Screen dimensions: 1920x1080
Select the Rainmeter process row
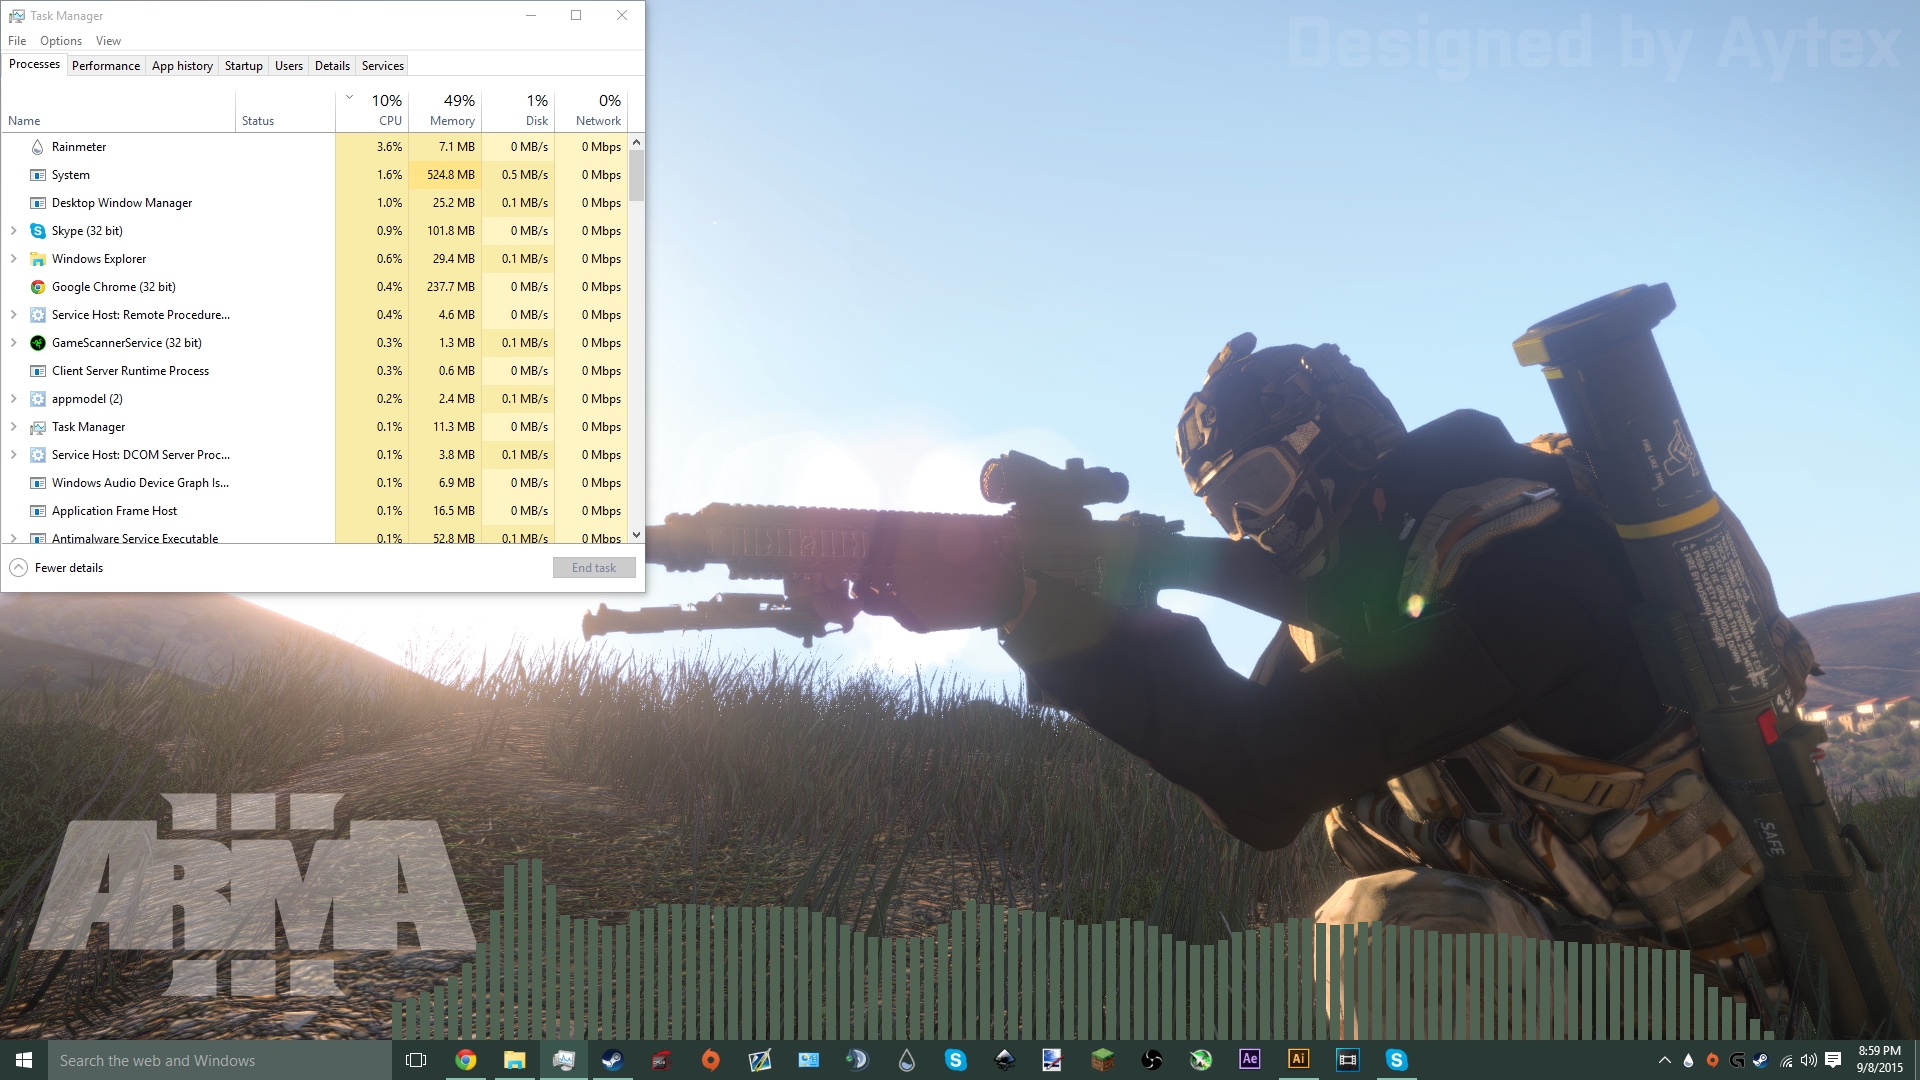pos(315,147)
